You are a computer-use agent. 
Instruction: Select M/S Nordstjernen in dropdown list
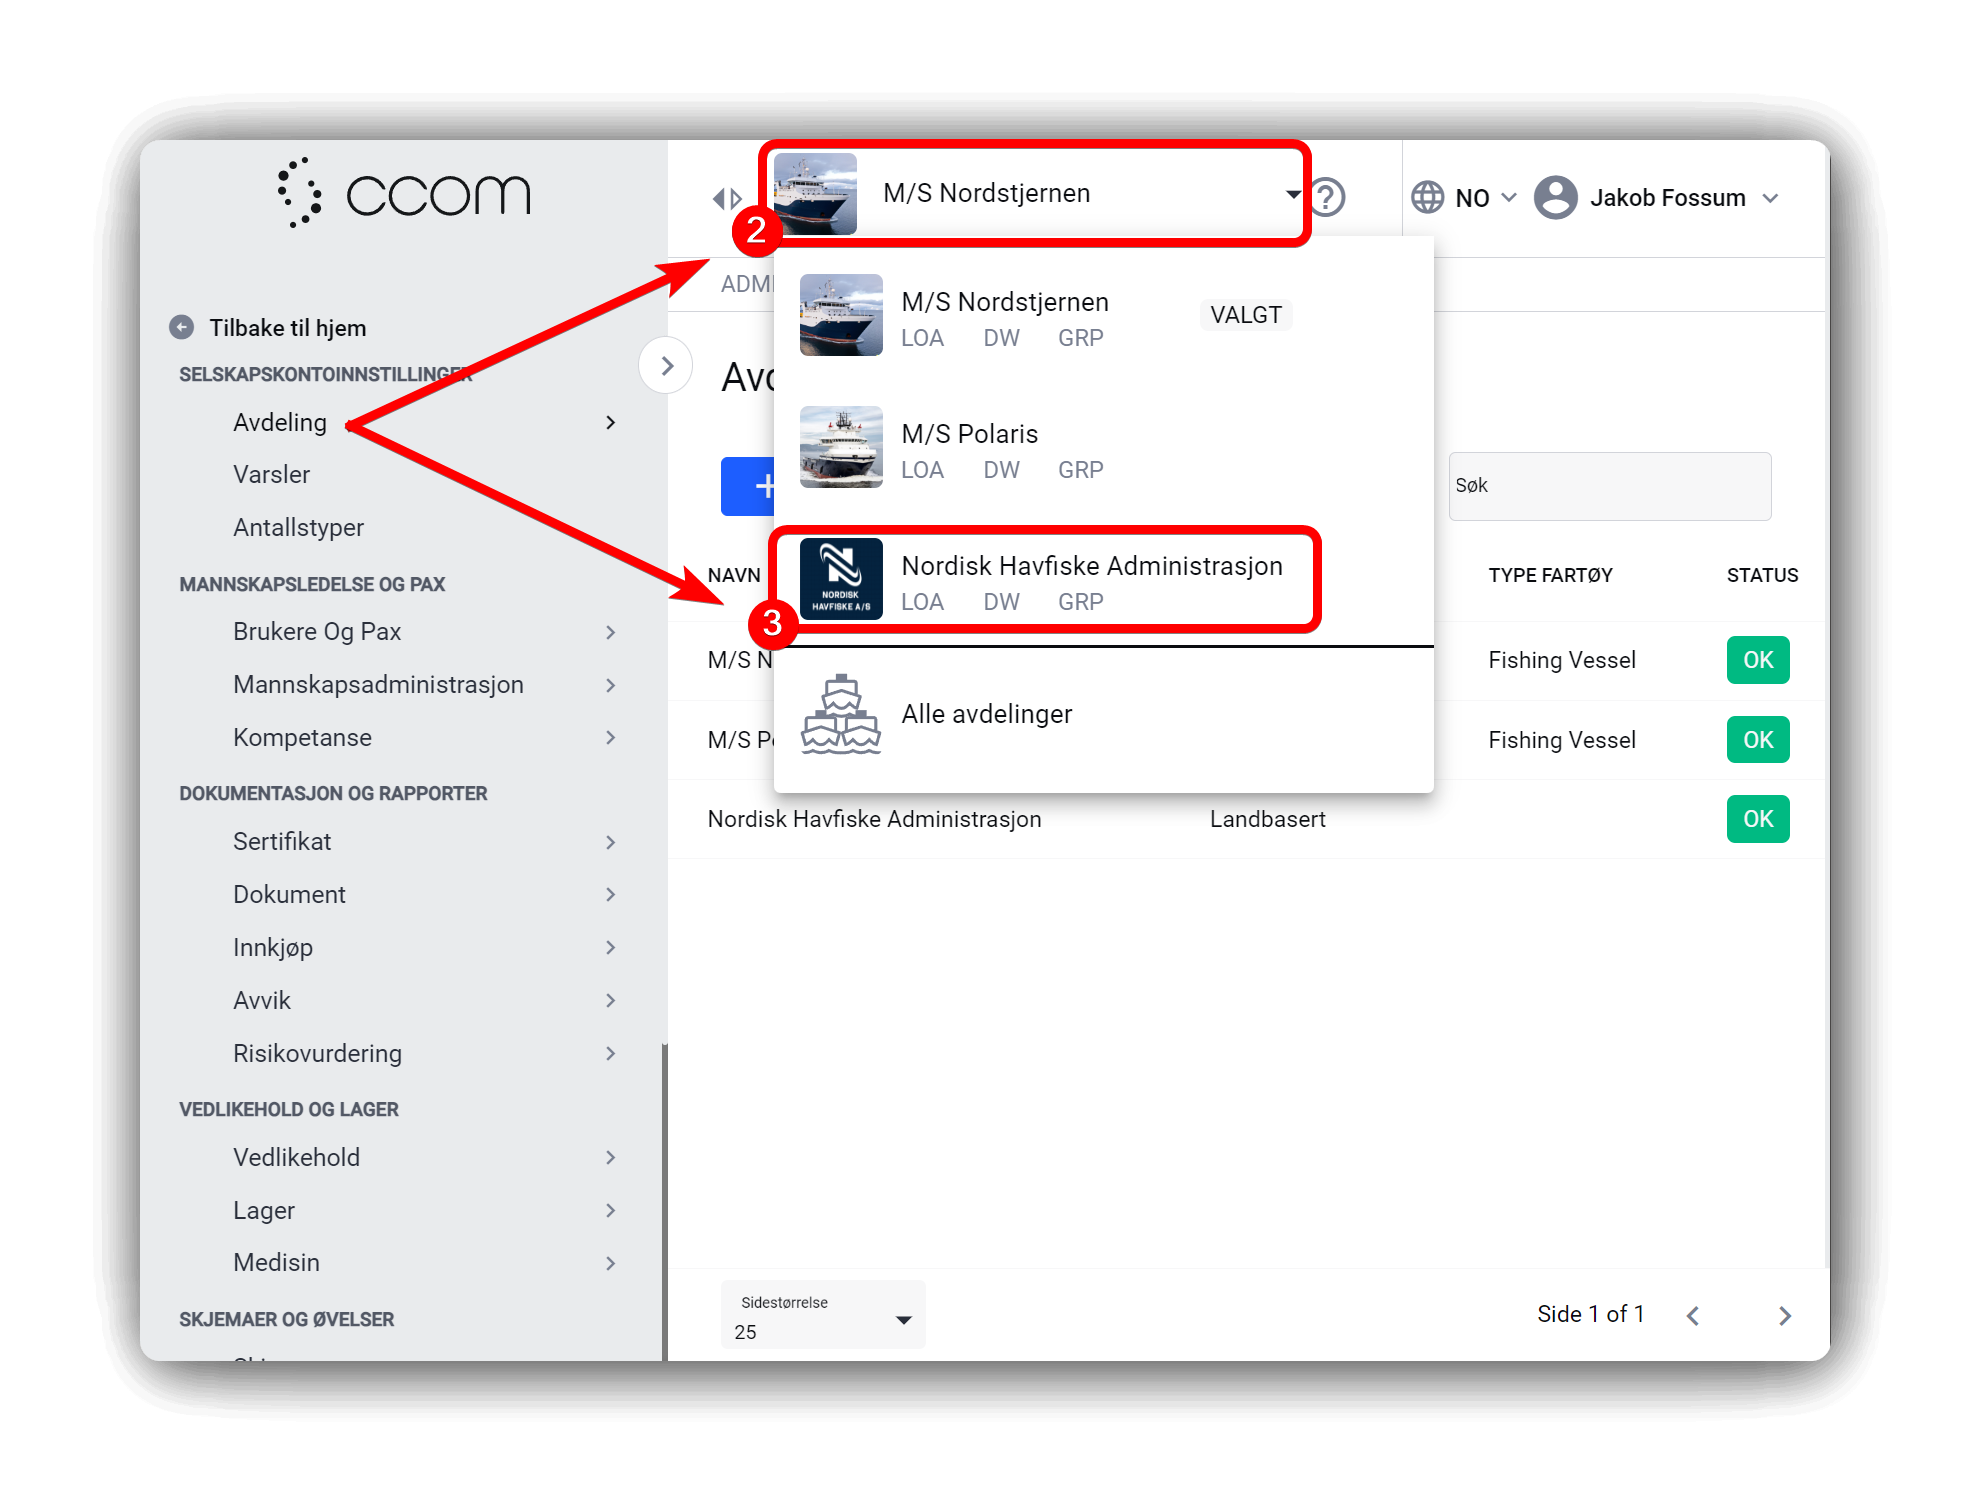click(1104, 315)
